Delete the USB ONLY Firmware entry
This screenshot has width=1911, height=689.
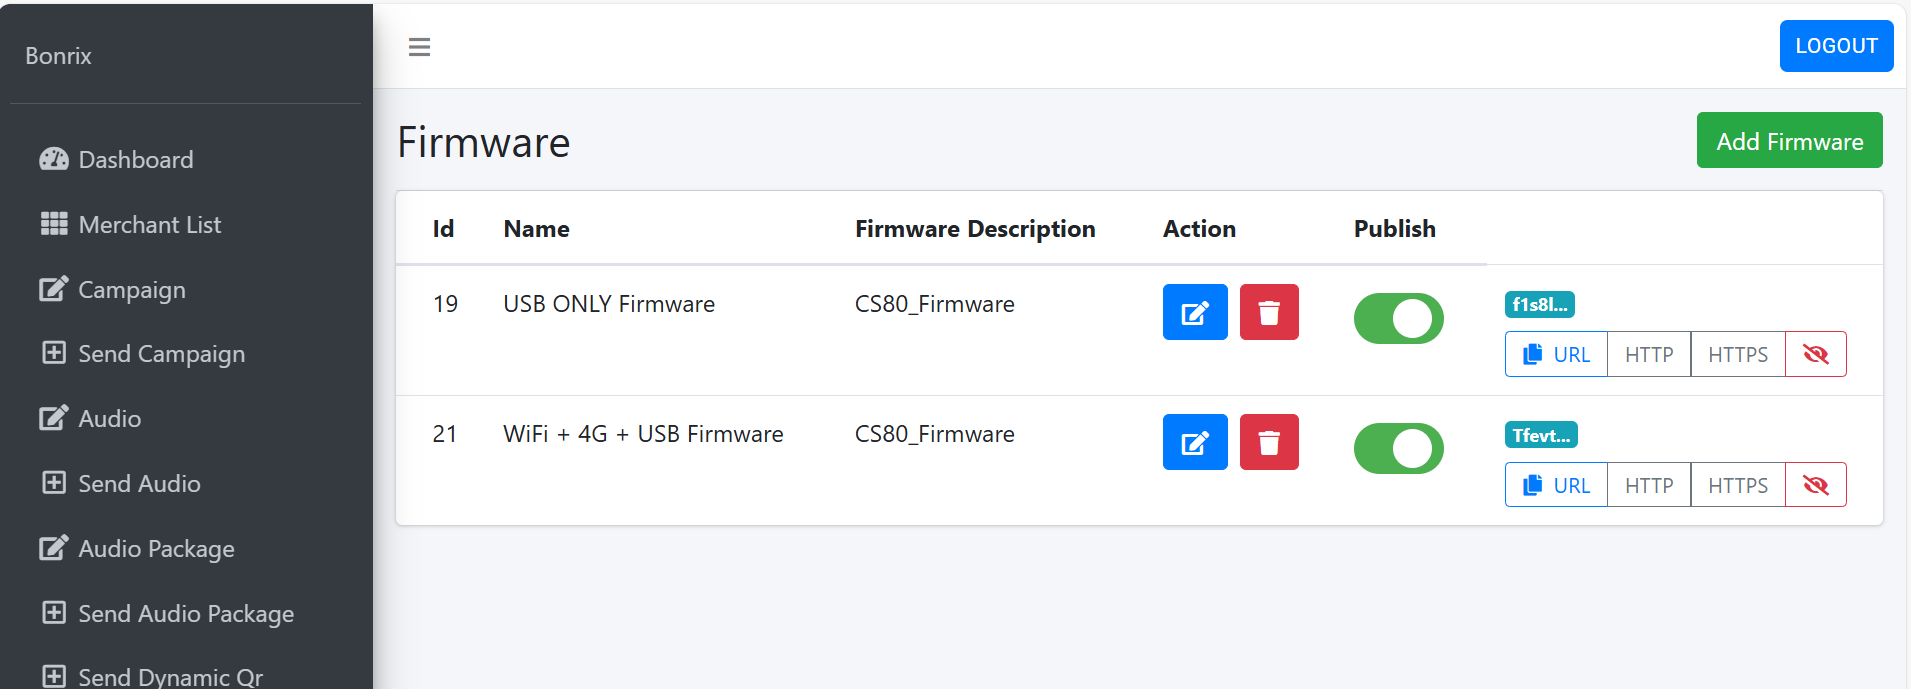point(1269,312)
